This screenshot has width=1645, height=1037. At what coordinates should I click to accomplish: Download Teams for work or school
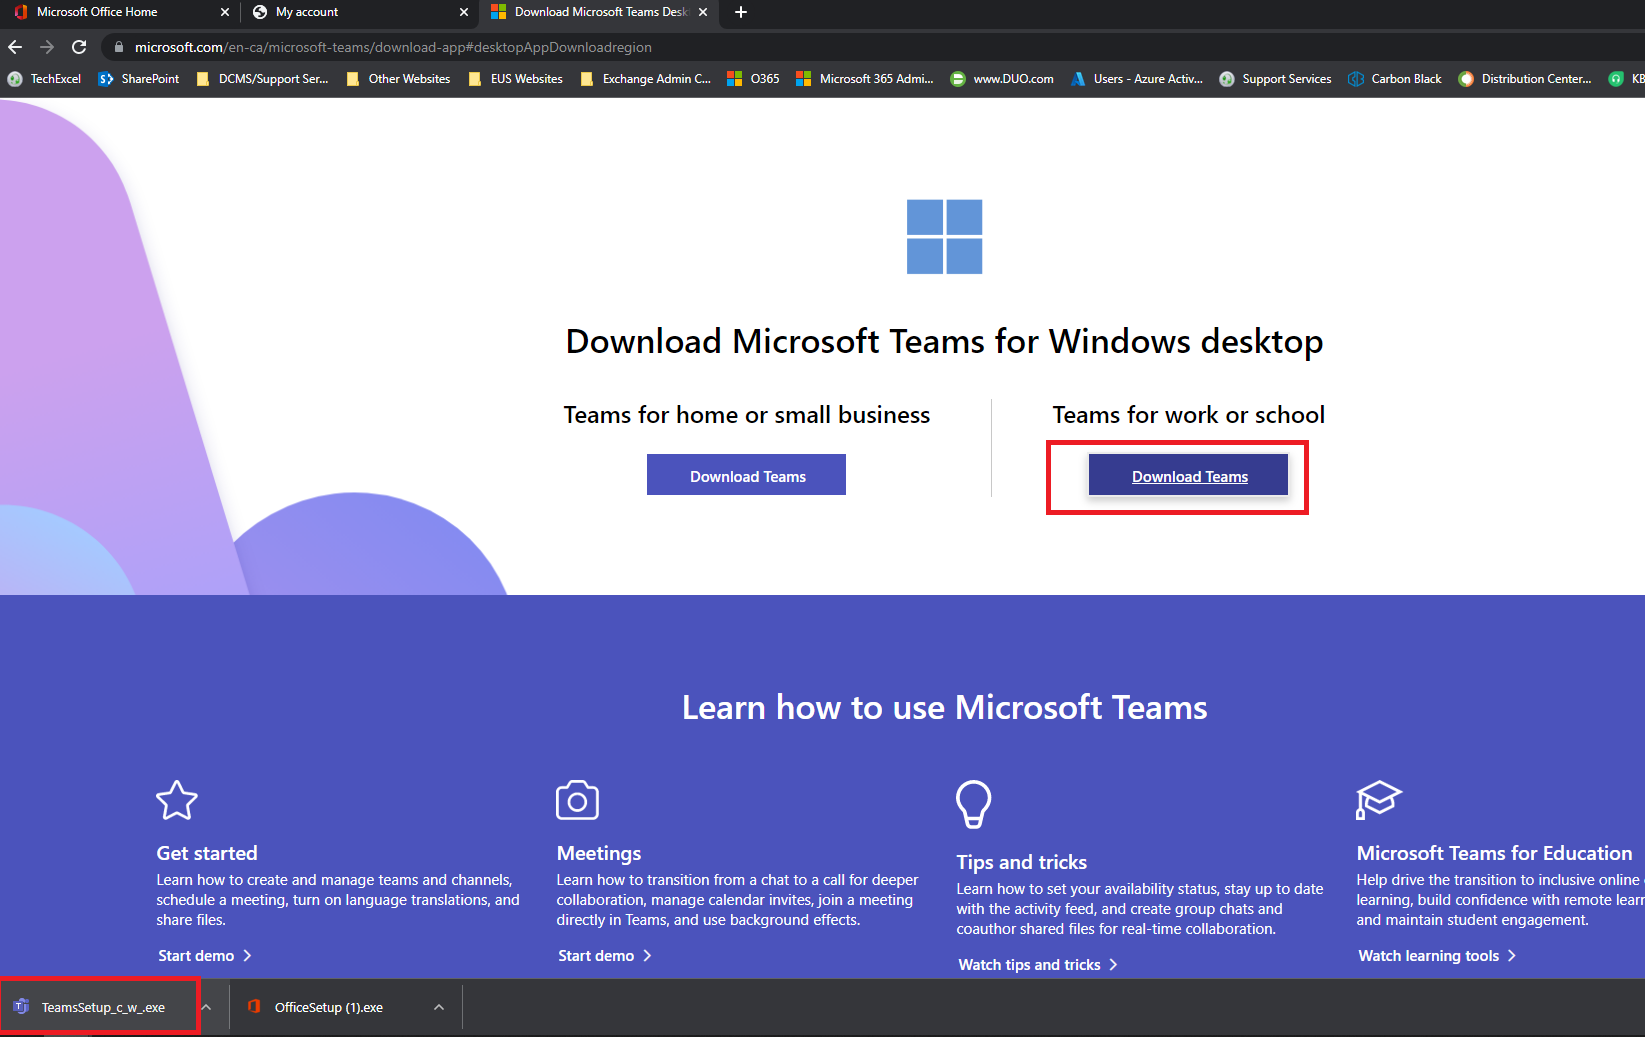[1188, 475]
